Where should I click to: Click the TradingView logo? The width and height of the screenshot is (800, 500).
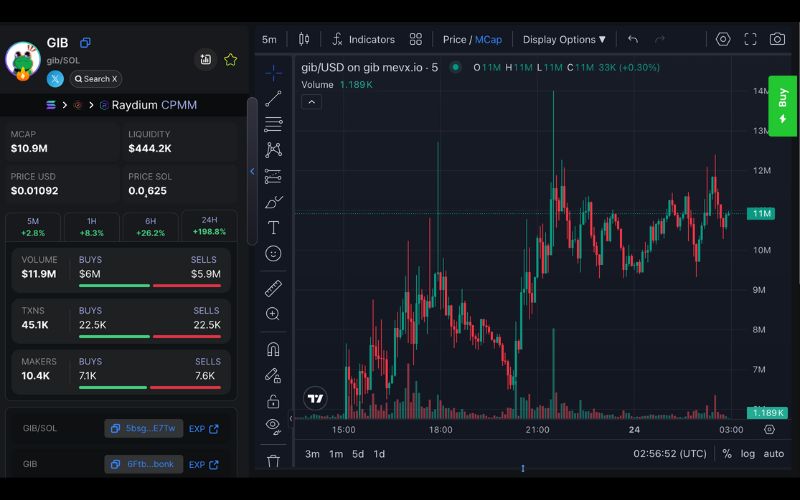315,398
